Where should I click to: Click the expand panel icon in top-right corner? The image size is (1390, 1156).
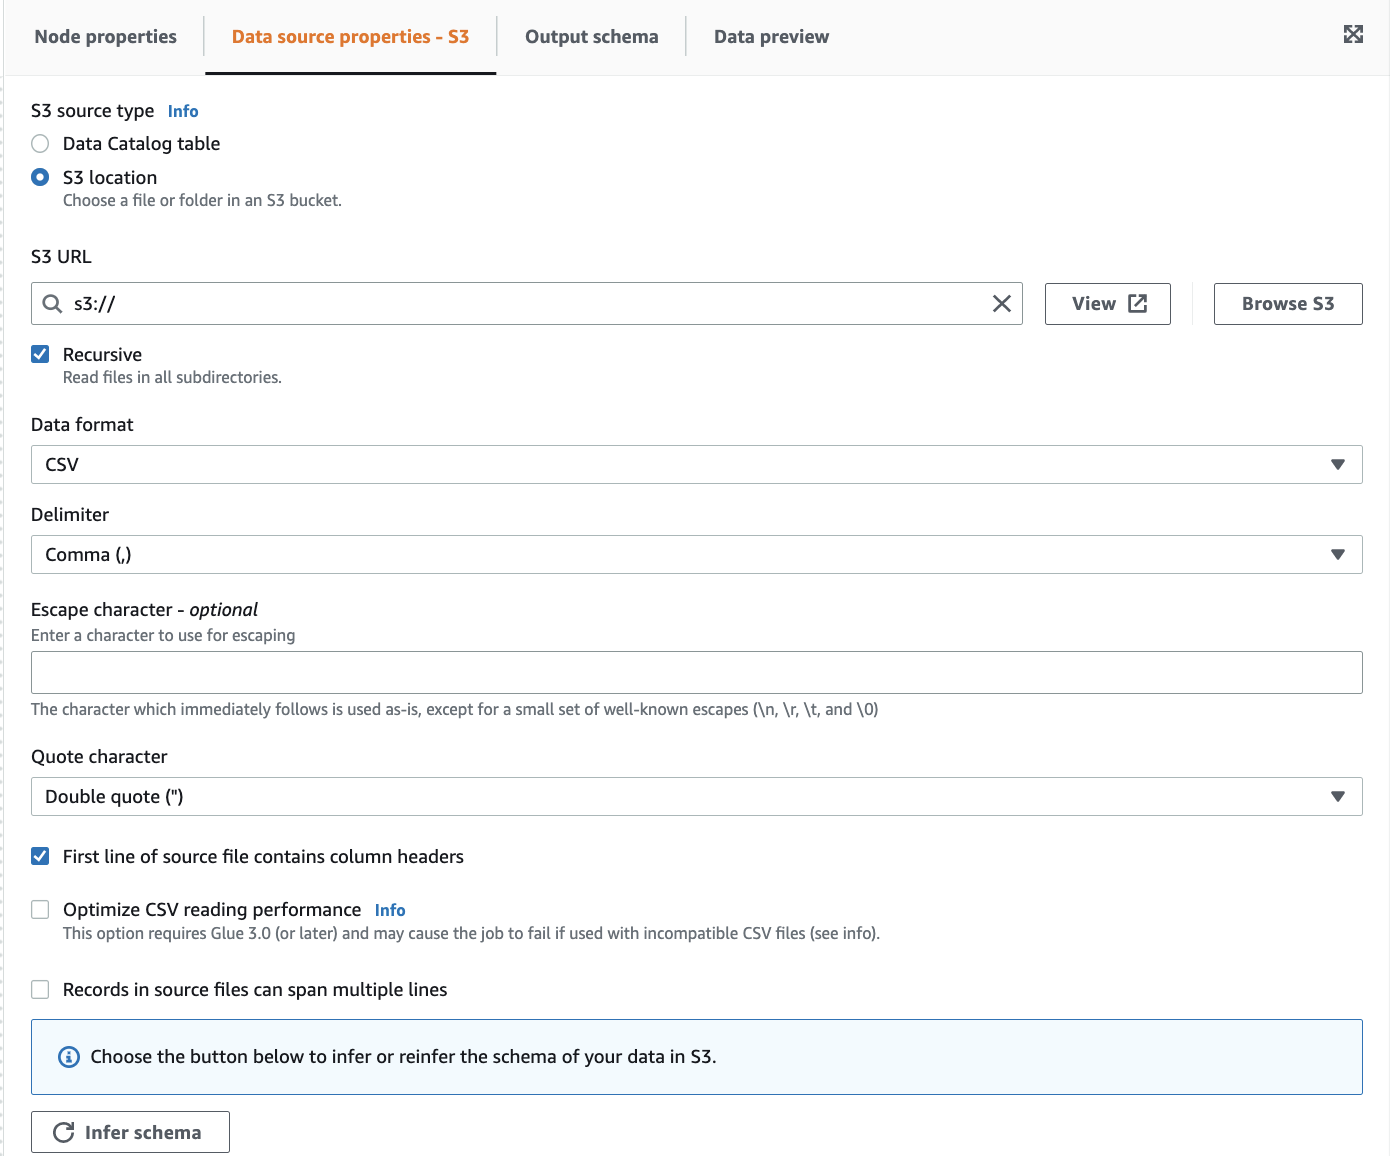point(1353,34)
